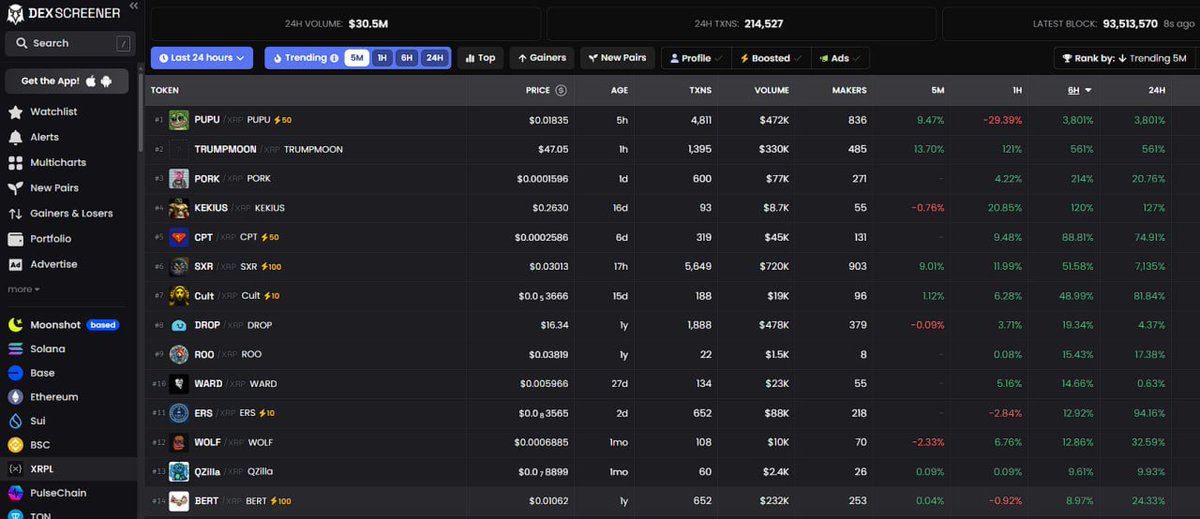Select Sui chain icon
The height and width of the screenshot is (519, 1200).
(15, 421)
